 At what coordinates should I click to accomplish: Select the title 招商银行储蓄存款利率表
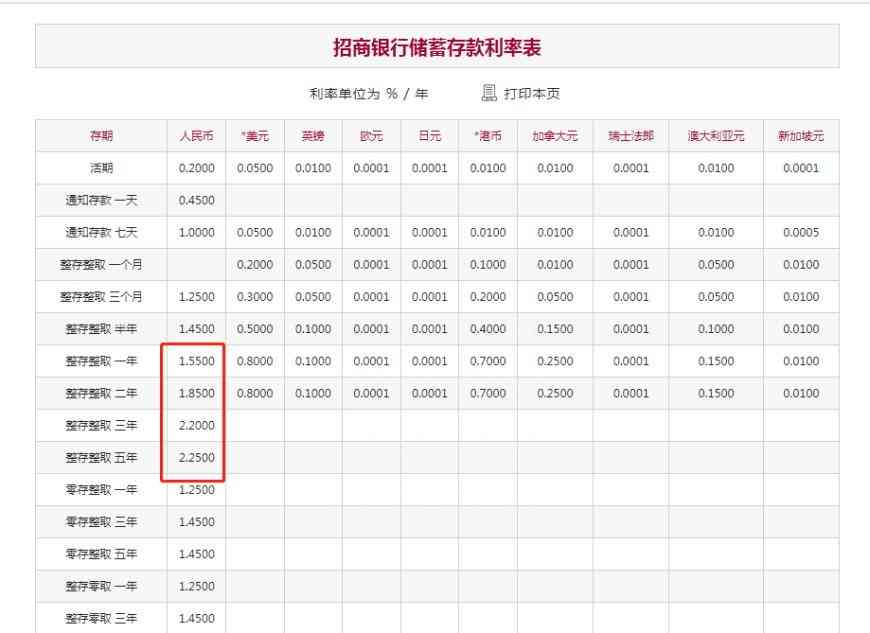pyautogui.click(x=437, y=48)
